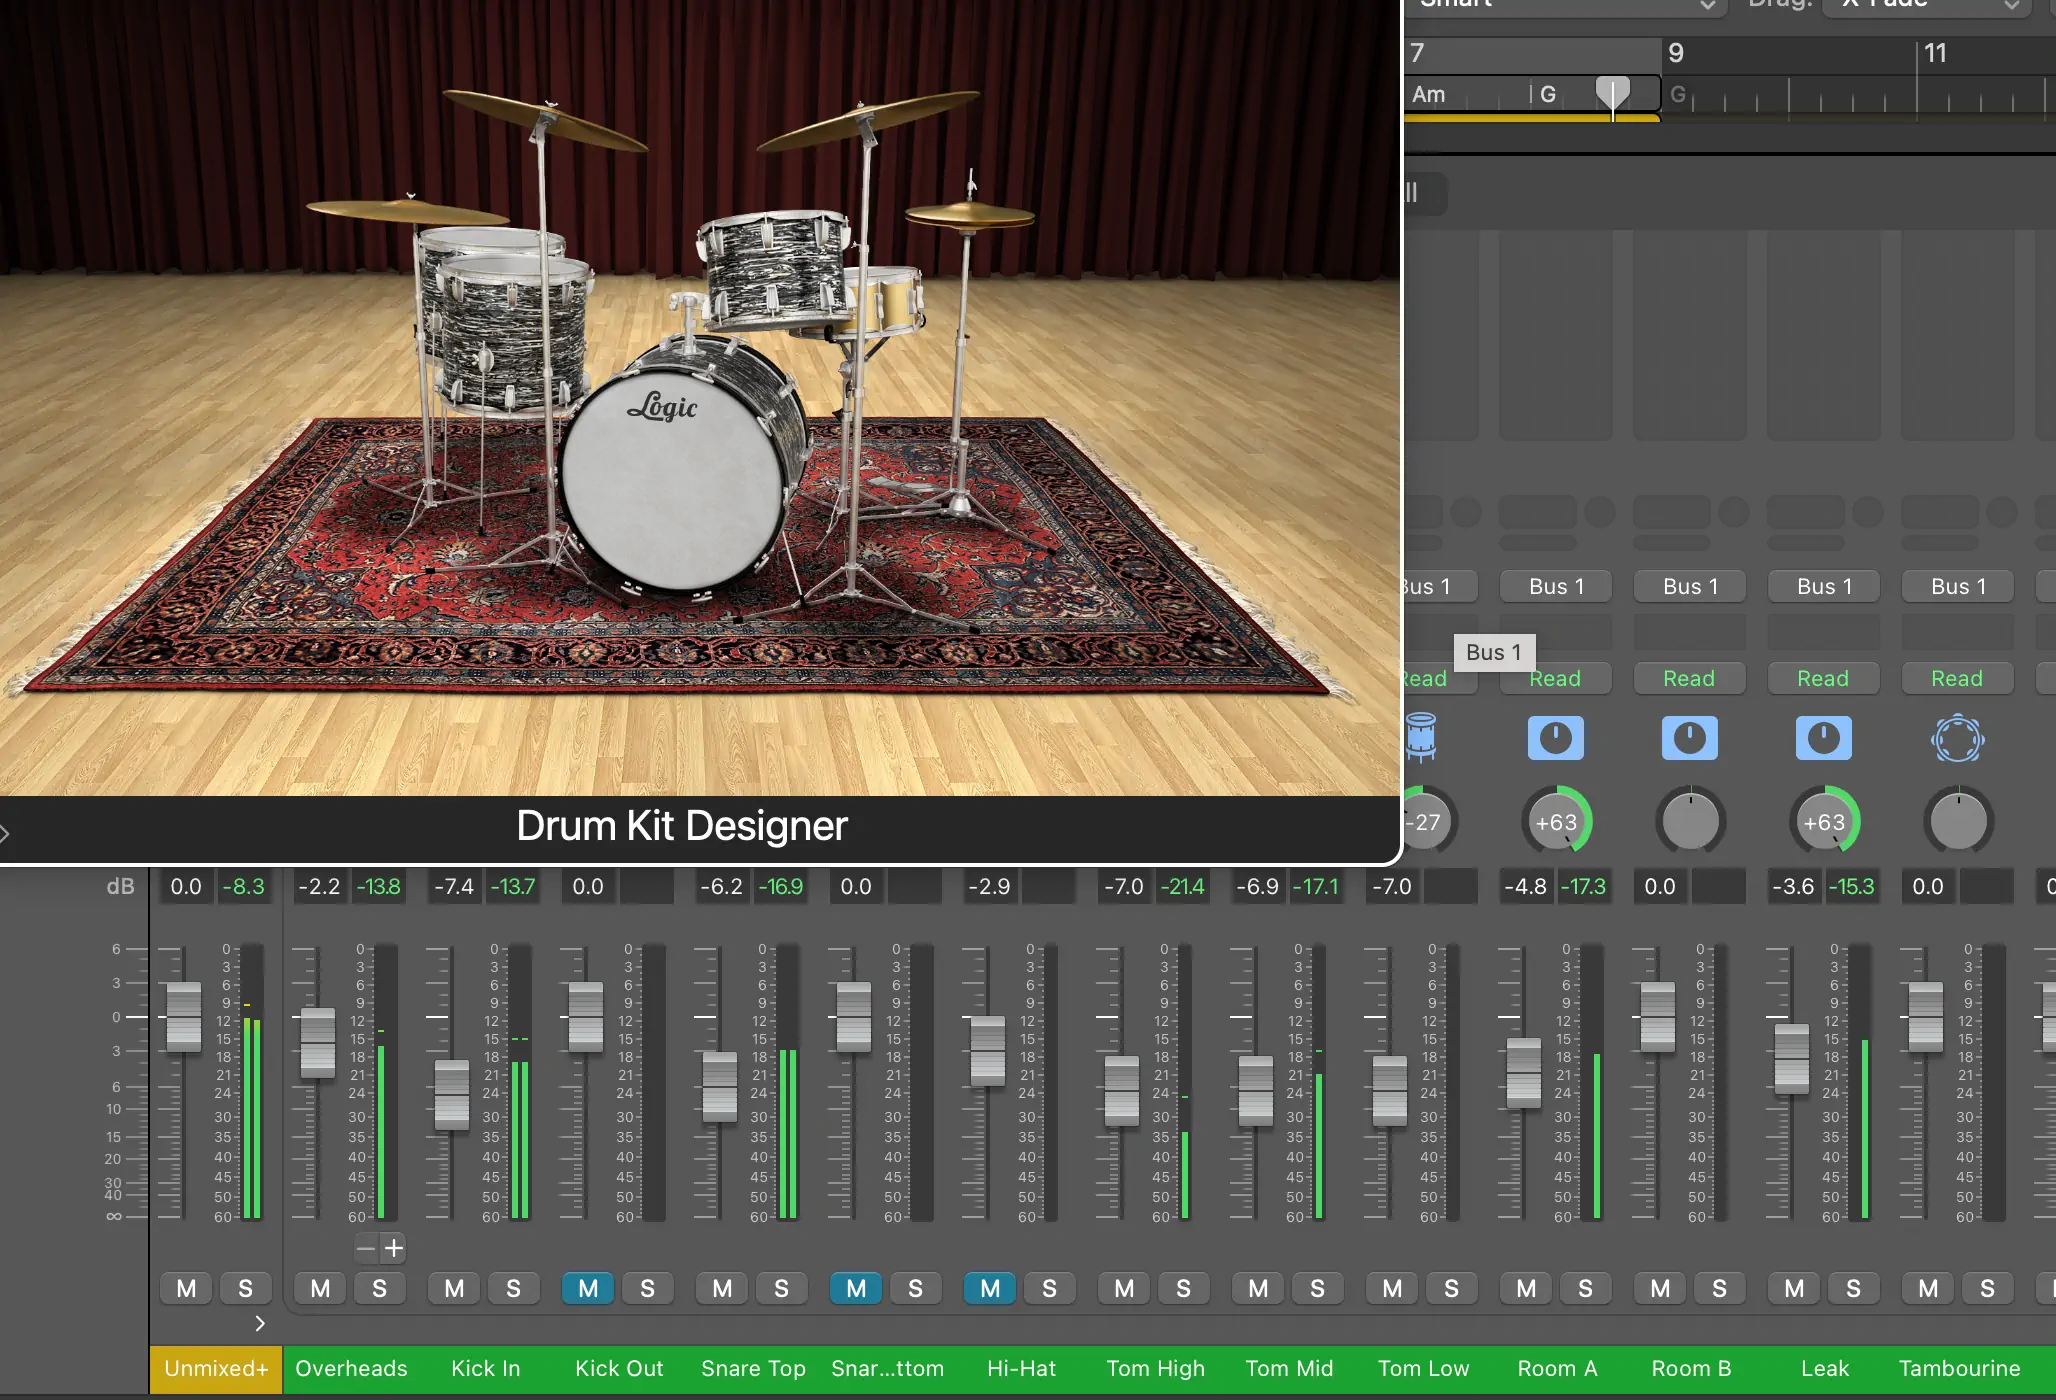Click the Tambourine channel strip icon
This screenshot has height=1400, width=2056.
[1957, 739]
